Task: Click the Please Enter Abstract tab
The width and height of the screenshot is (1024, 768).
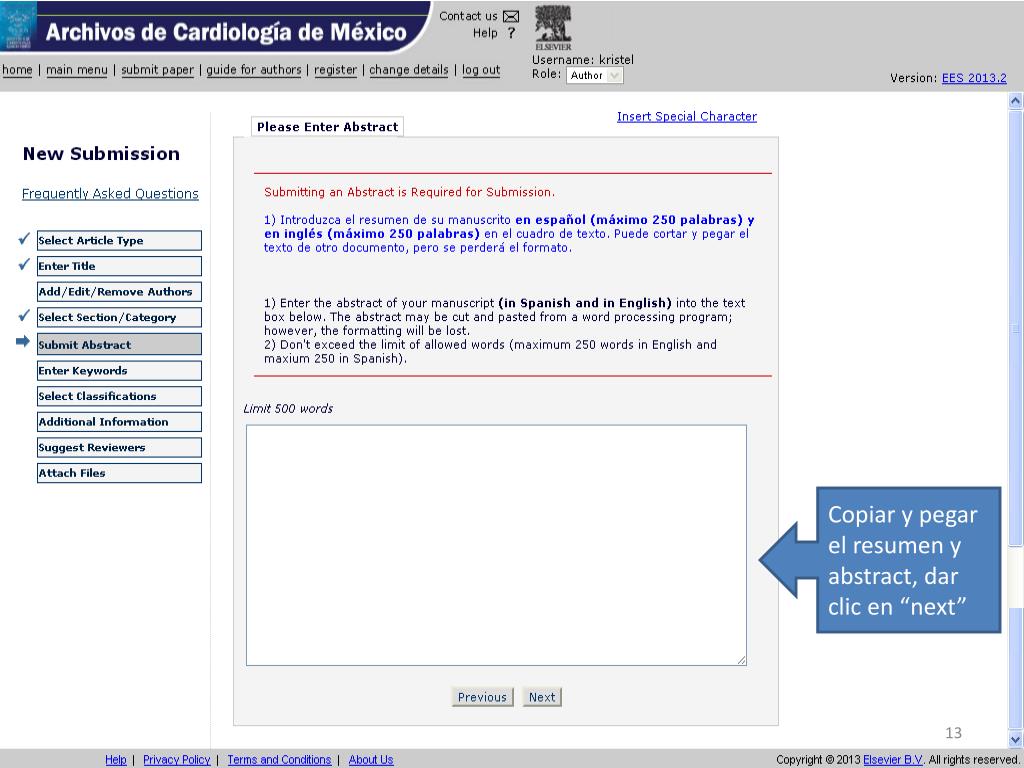Action: [x=327, y=127]
